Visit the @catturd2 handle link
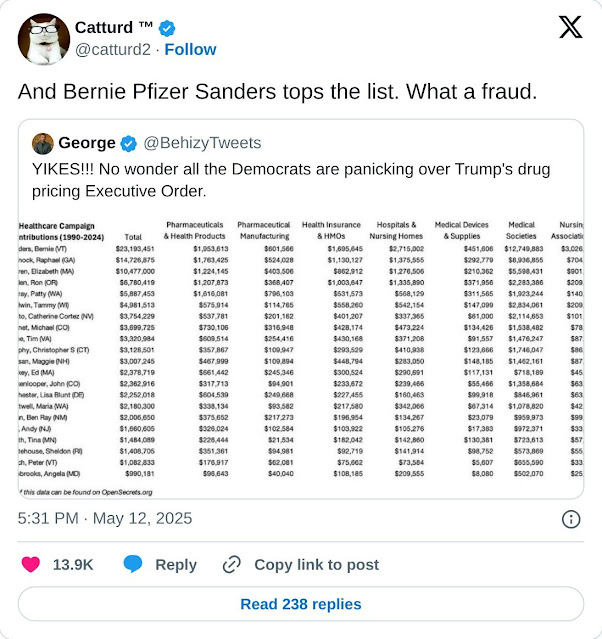The height and width of the screenshot is (639, 602). (x=116, y=49)
